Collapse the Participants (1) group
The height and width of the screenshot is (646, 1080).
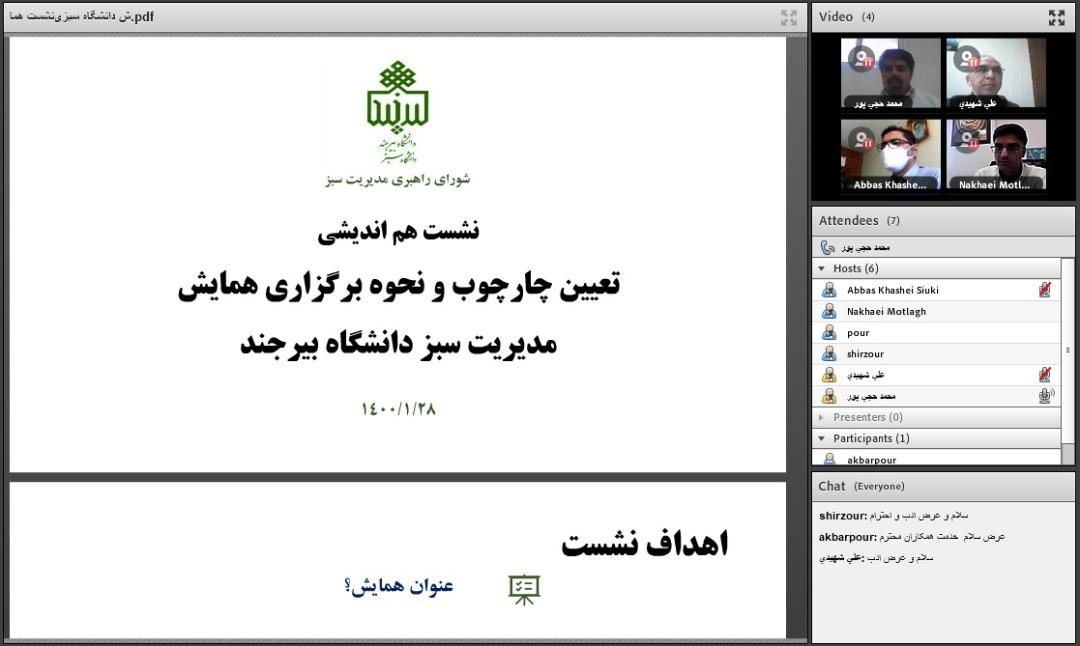click(x=822, y=439)
